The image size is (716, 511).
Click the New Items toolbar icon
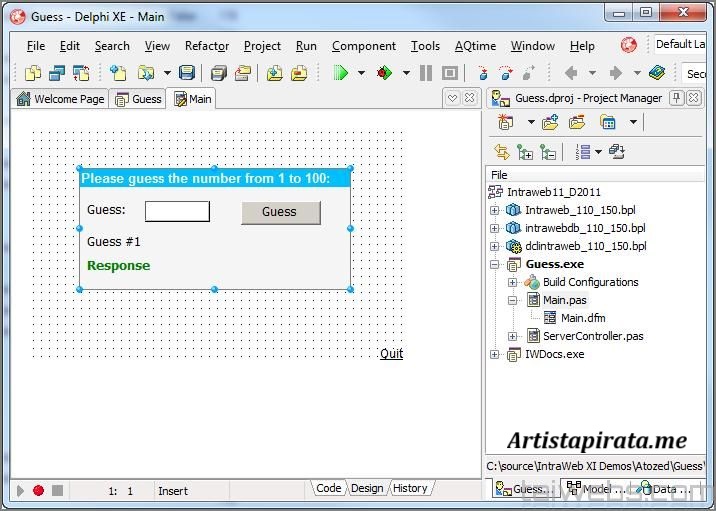pos(118,73)
